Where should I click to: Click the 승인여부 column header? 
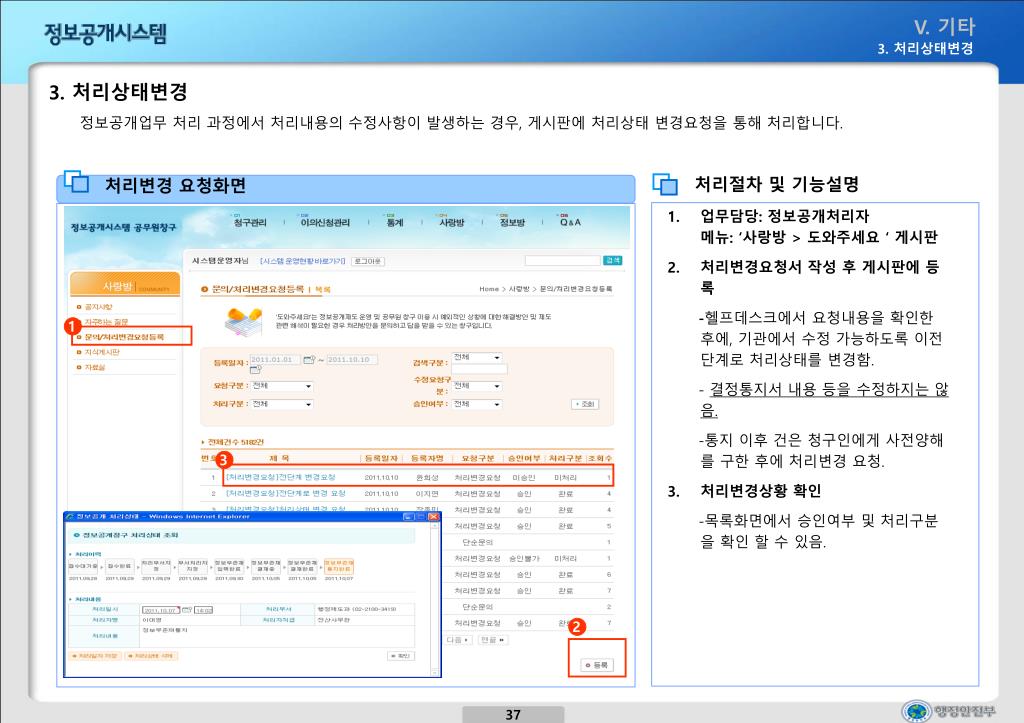tap(524, 458)
